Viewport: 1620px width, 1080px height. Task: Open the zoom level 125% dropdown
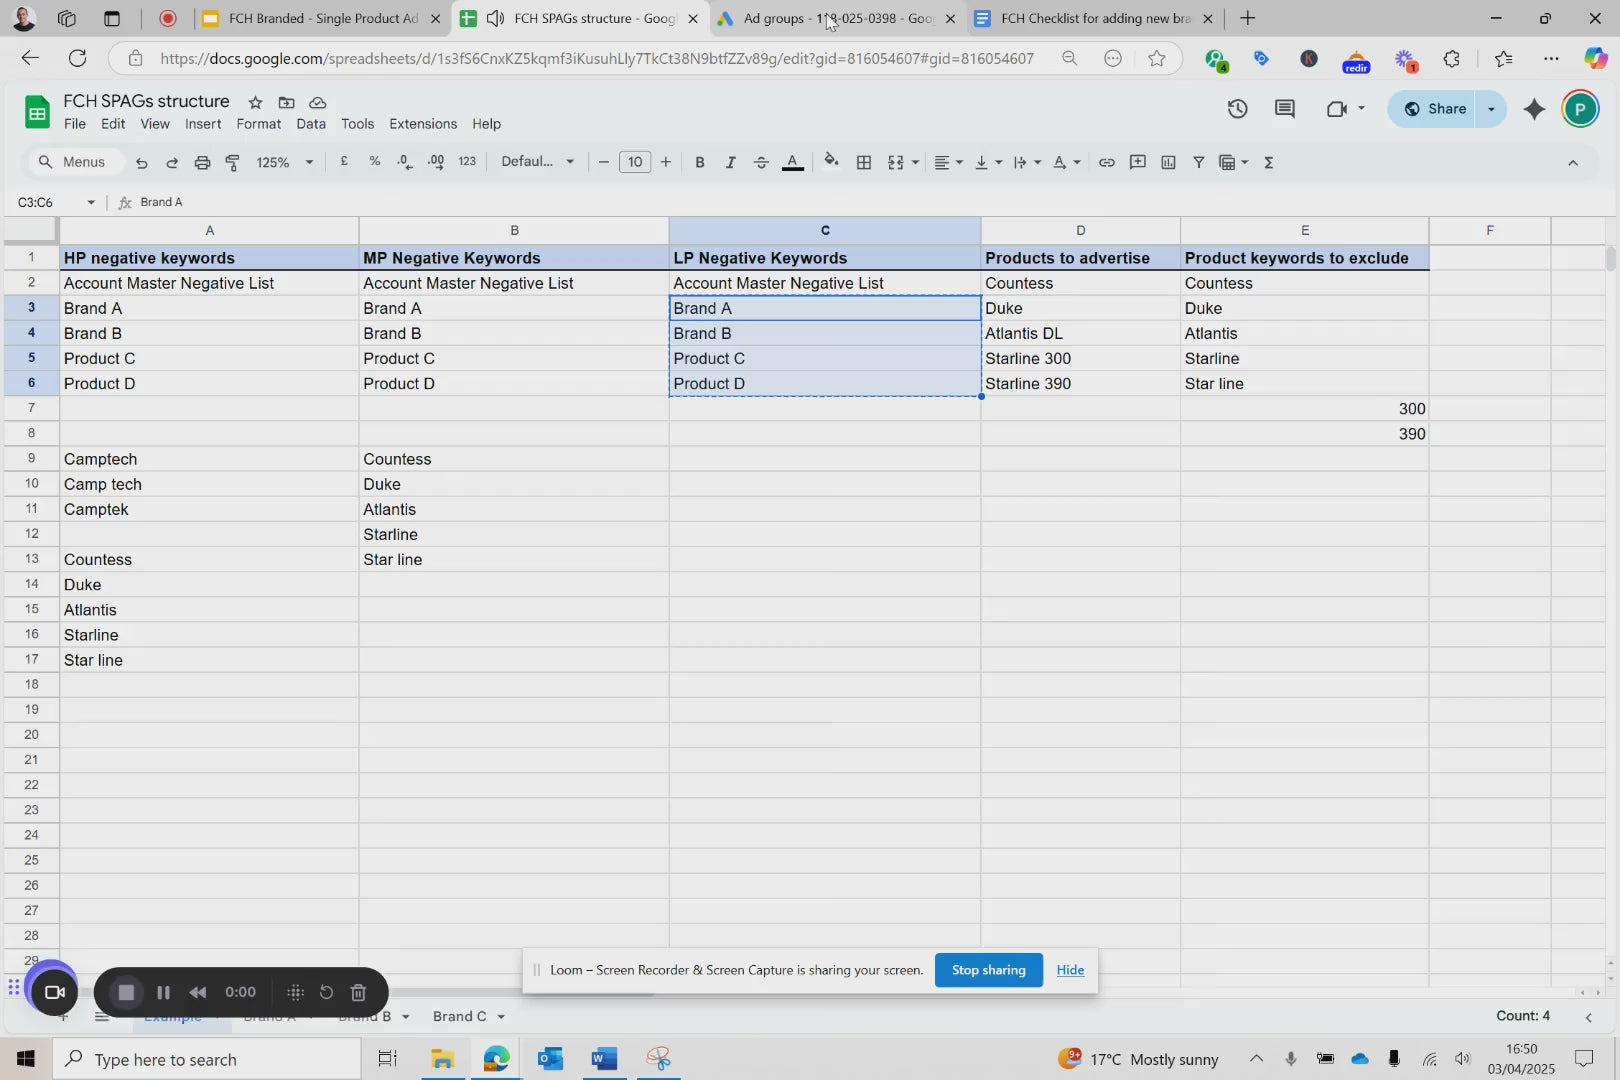point(285,162)
